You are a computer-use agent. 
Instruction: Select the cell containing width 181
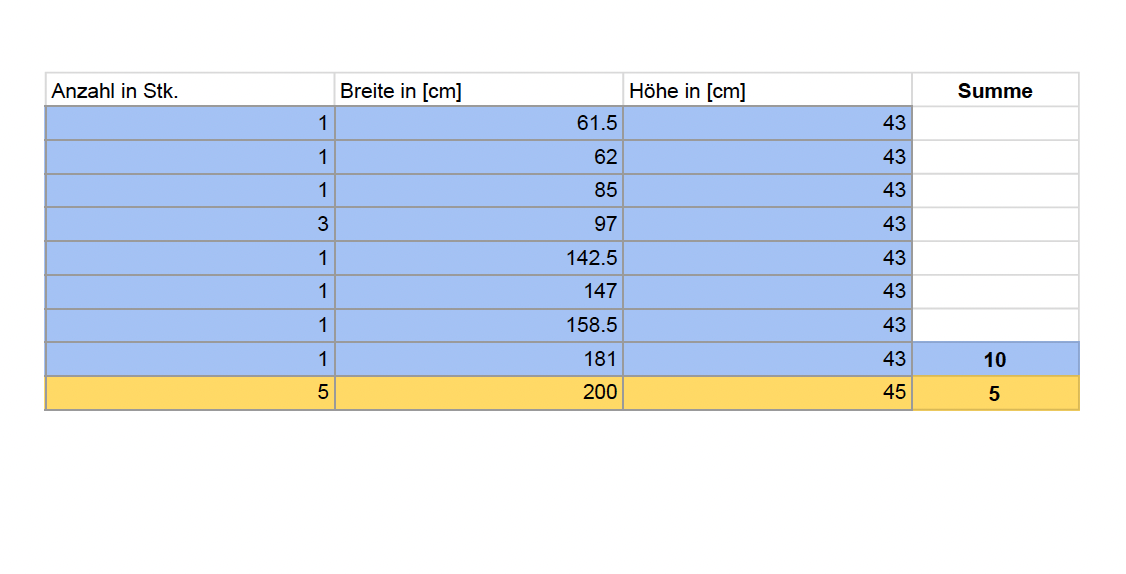click(x=478, y=359)
